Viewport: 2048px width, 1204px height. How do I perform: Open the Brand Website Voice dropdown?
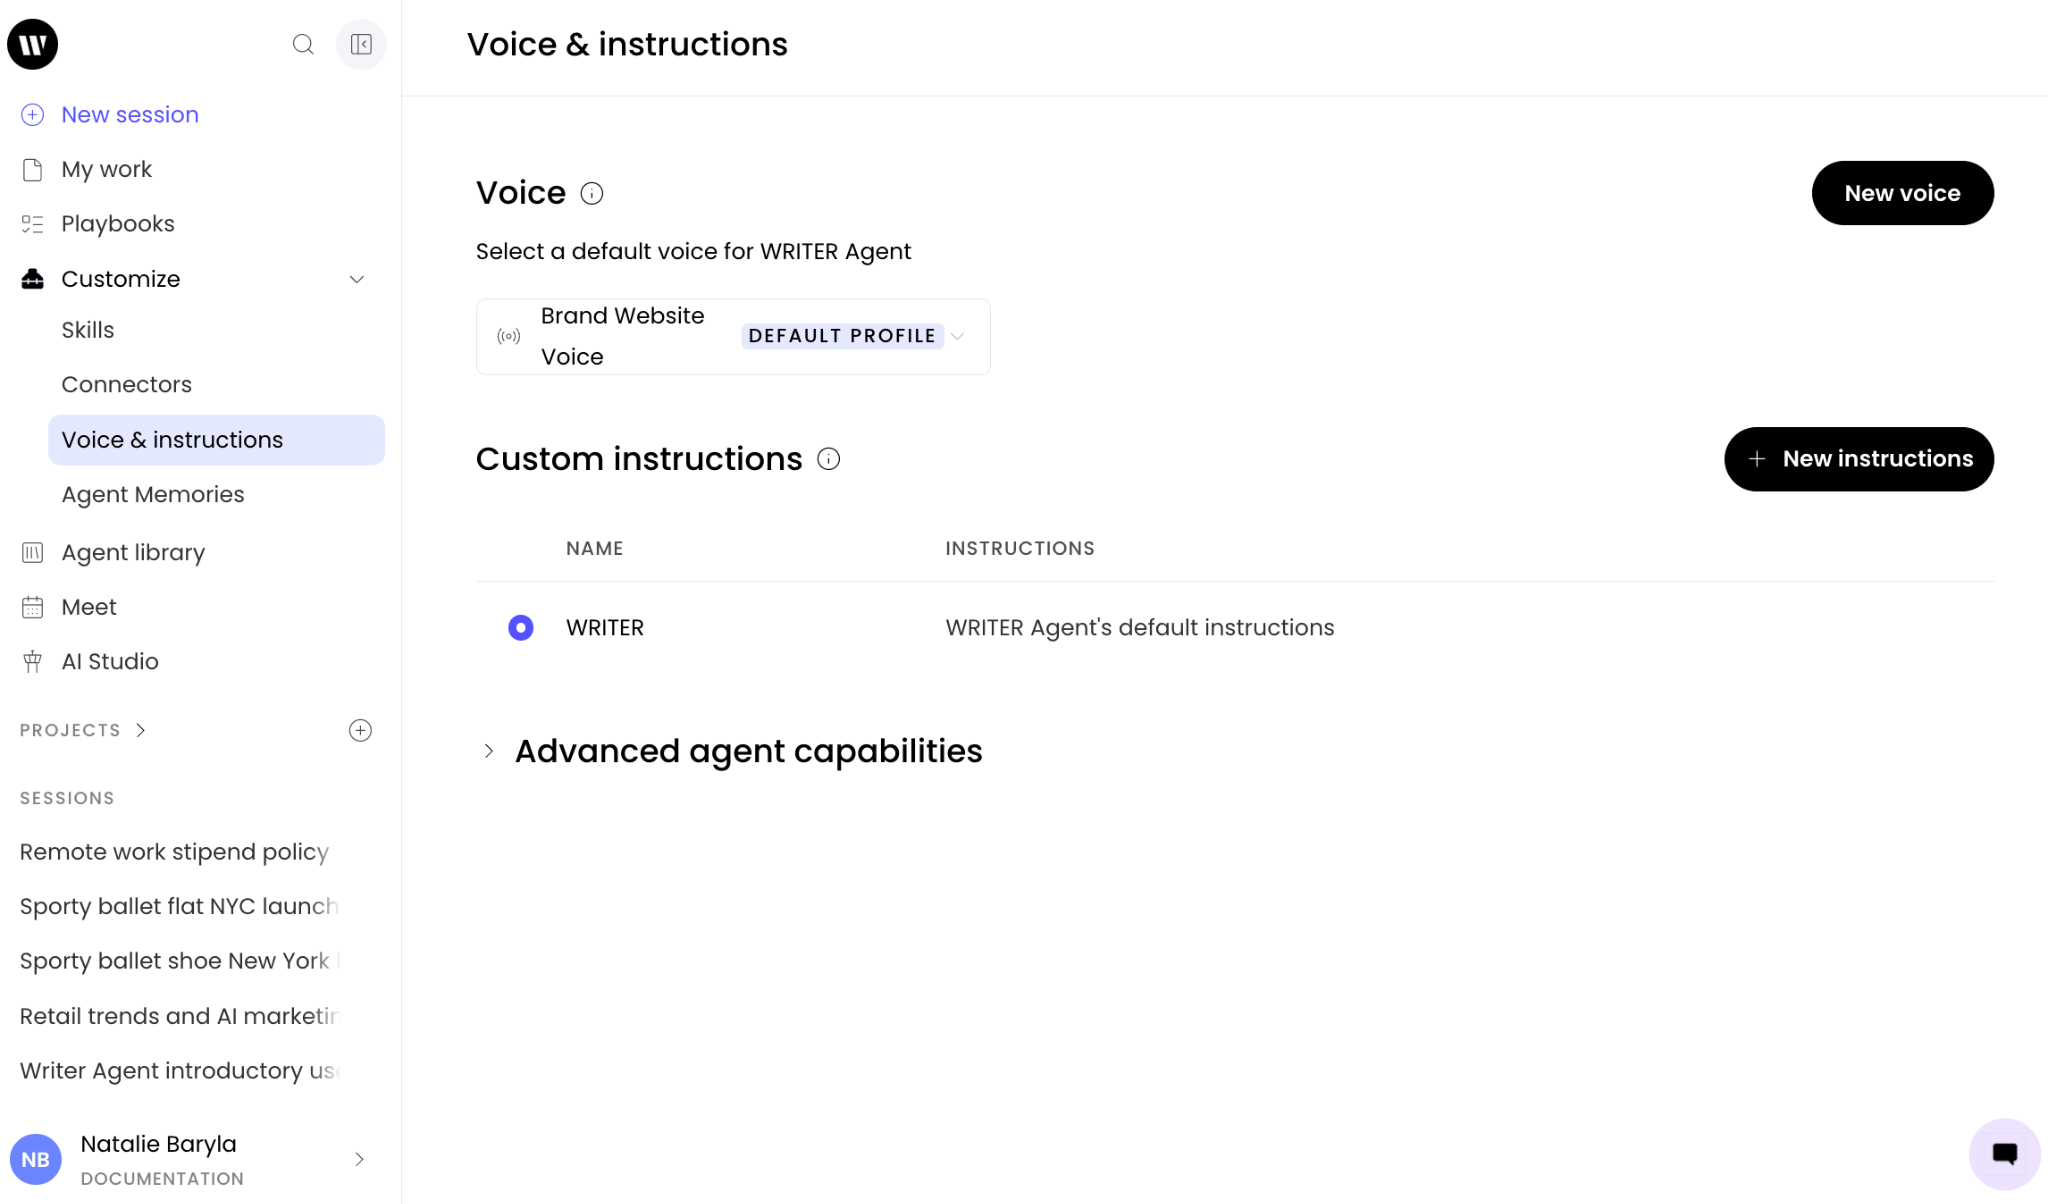[733, 336]
